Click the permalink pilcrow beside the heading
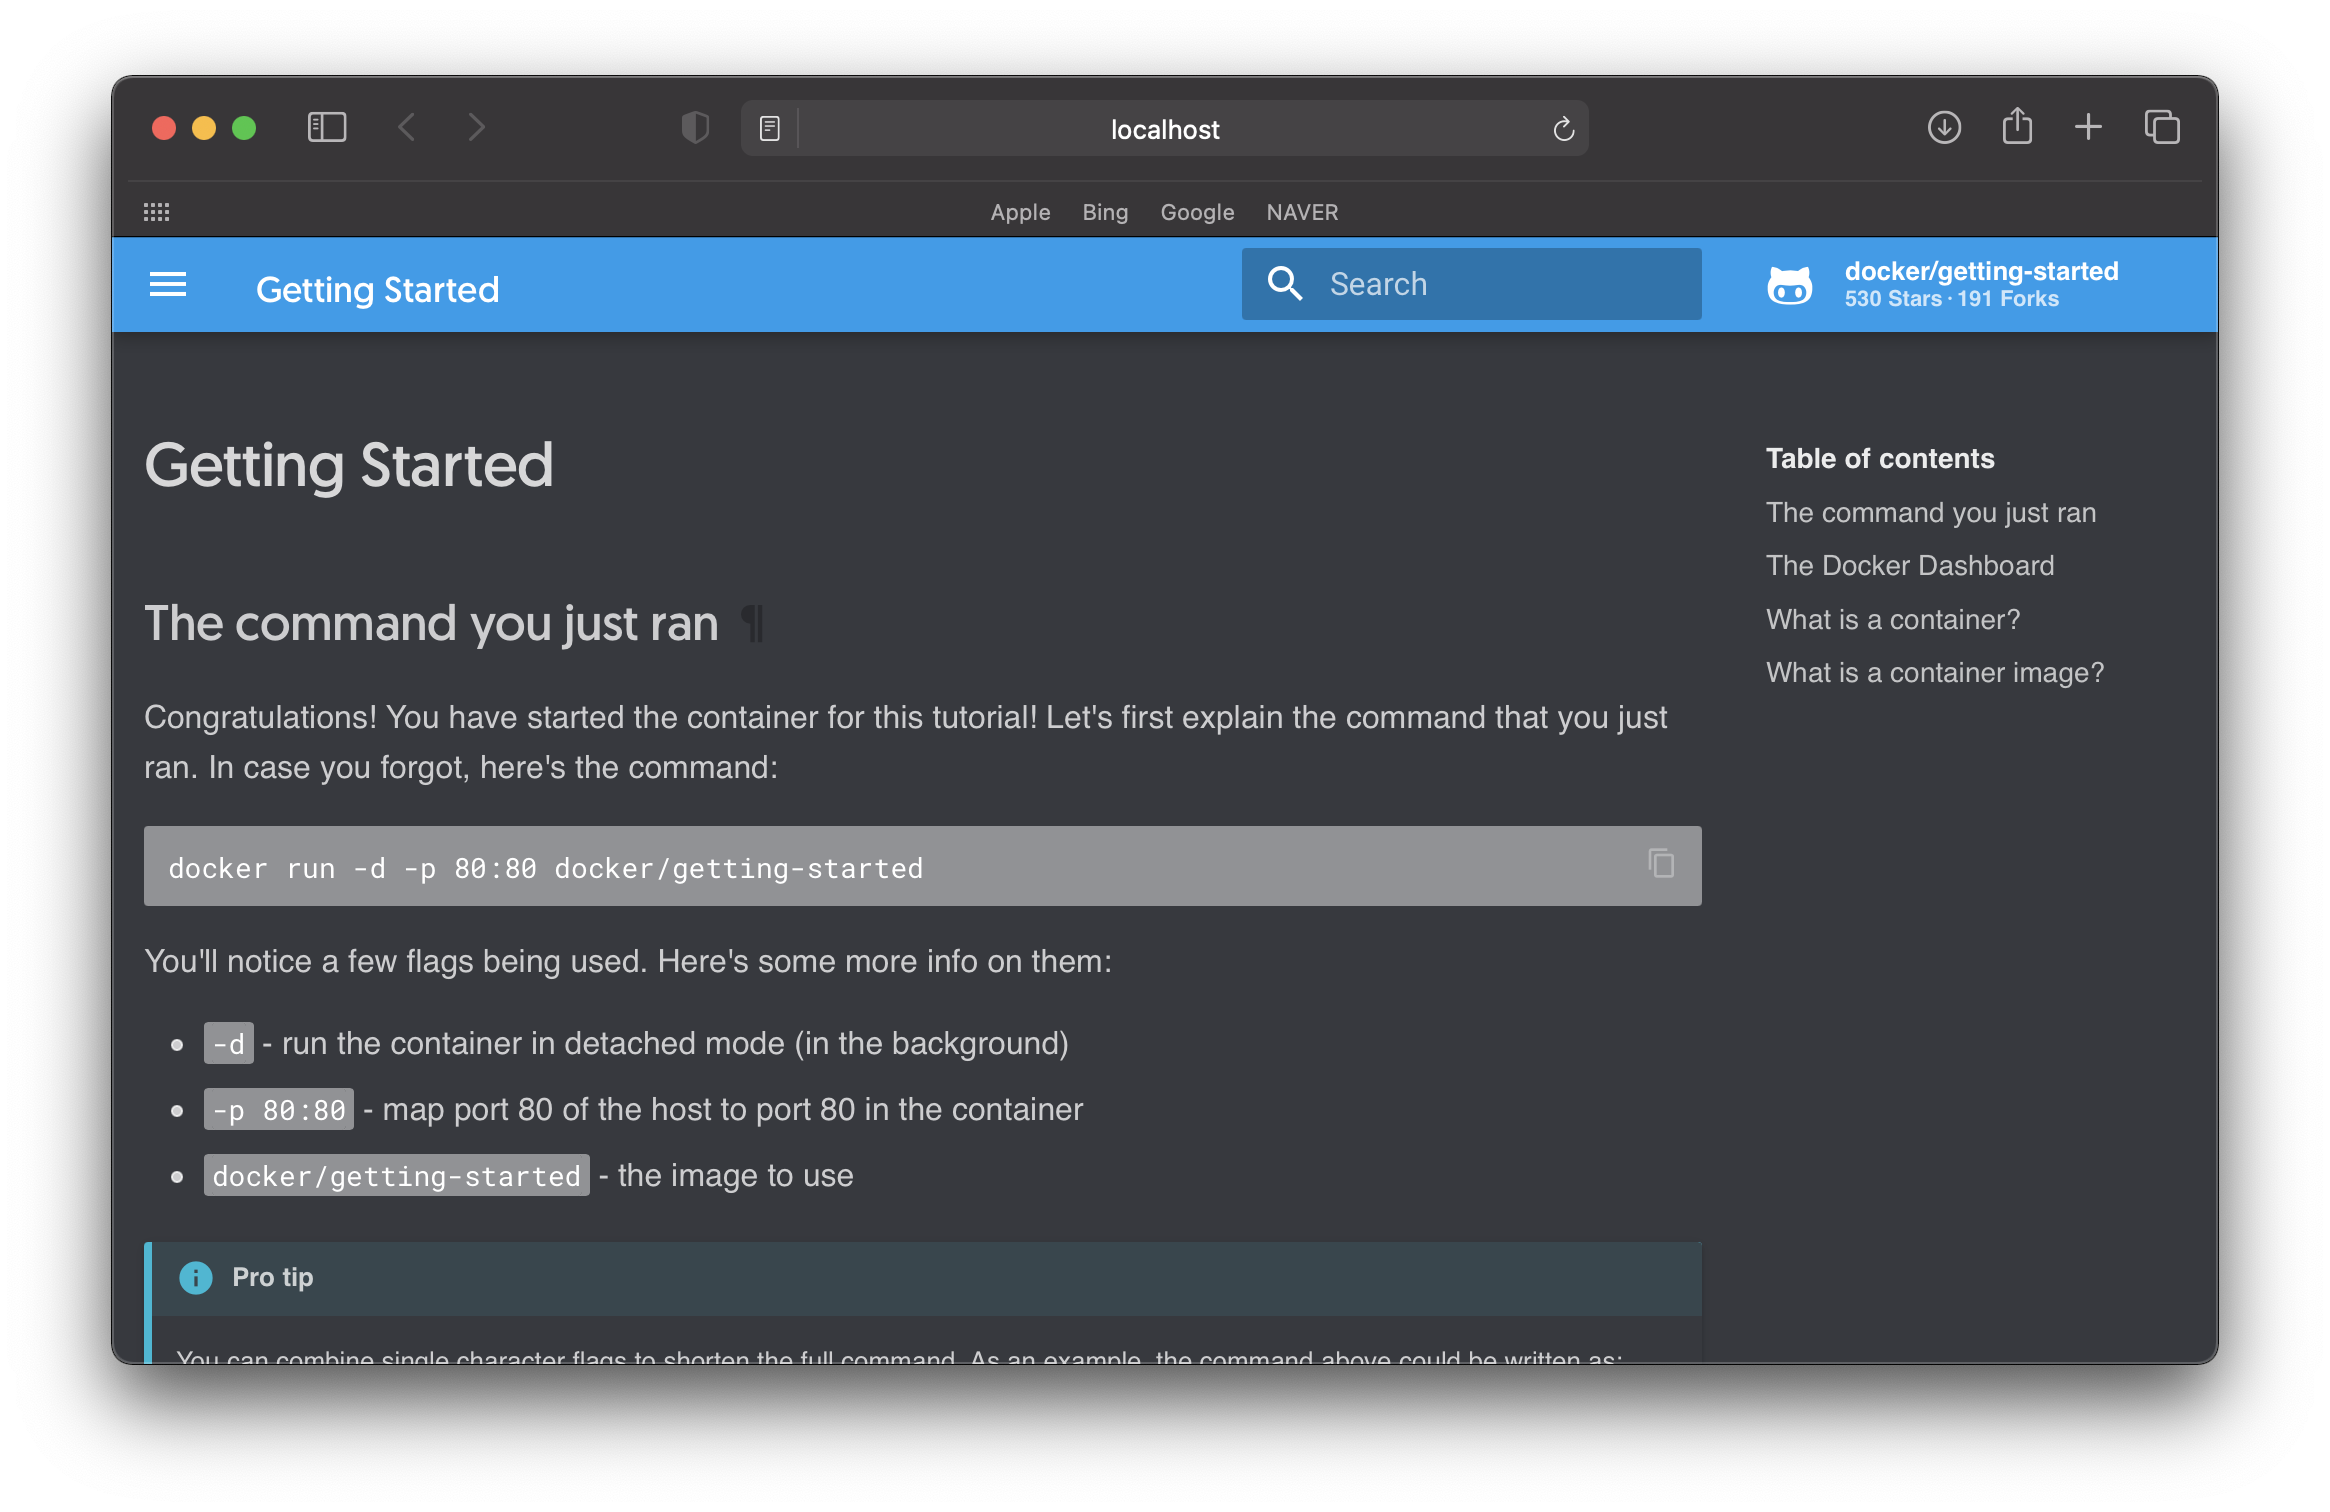The width and height of the screenshot is (2330, 1512). tap(752, 624)
